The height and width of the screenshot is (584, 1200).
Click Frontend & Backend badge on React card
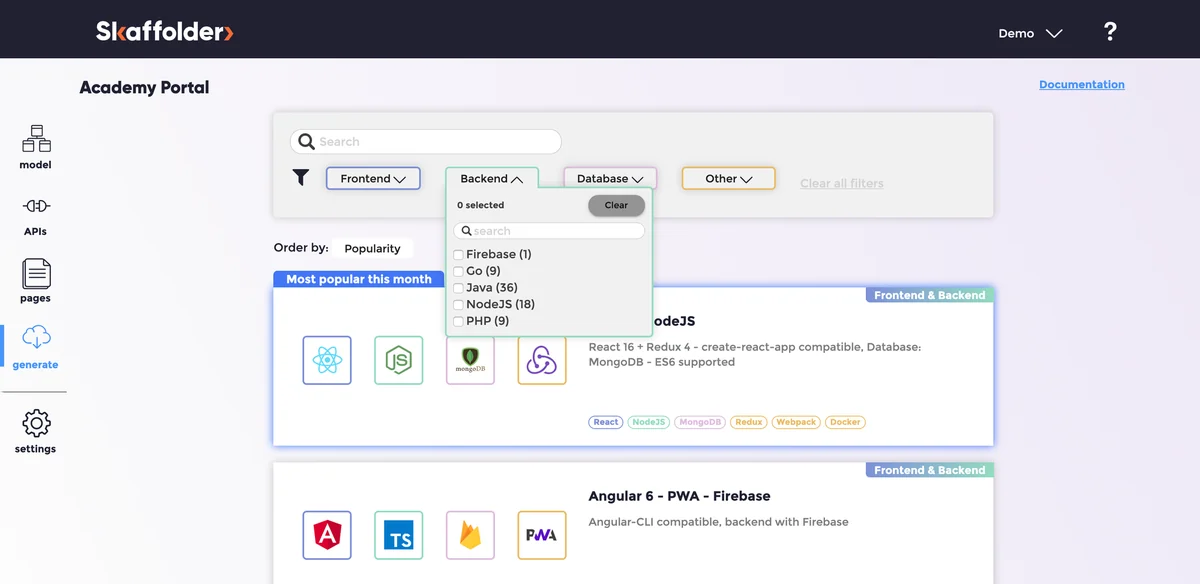pyautogui.click(x=930, y=295)
